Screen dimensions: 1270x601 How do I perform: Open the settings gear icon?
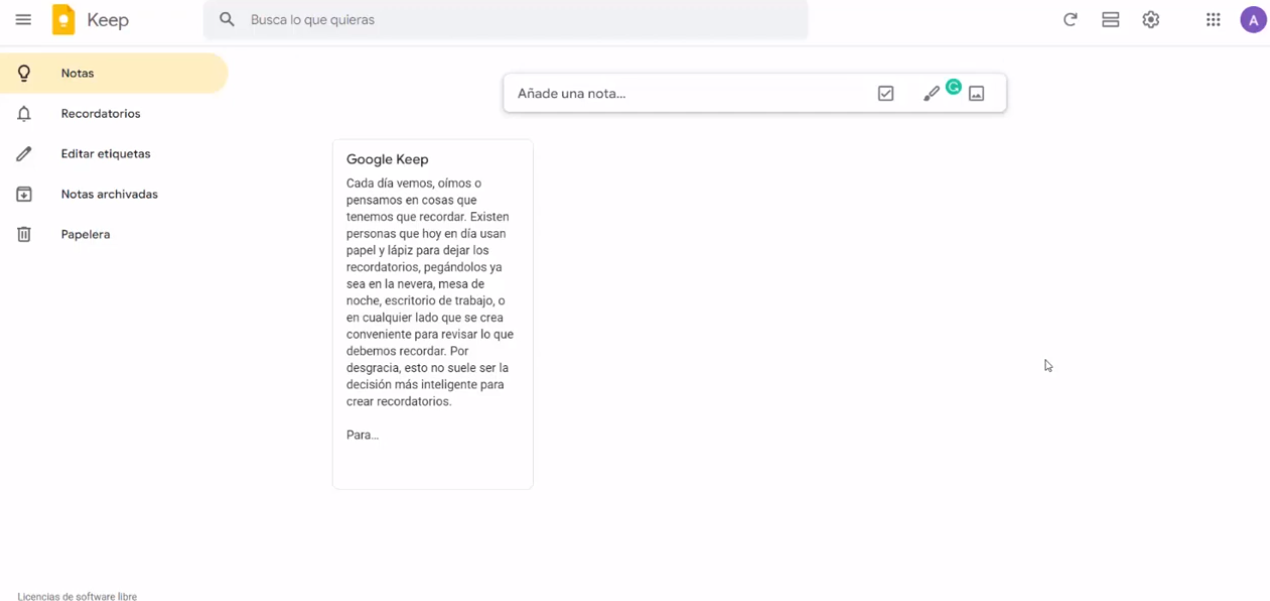click(x=1151, y=20)
